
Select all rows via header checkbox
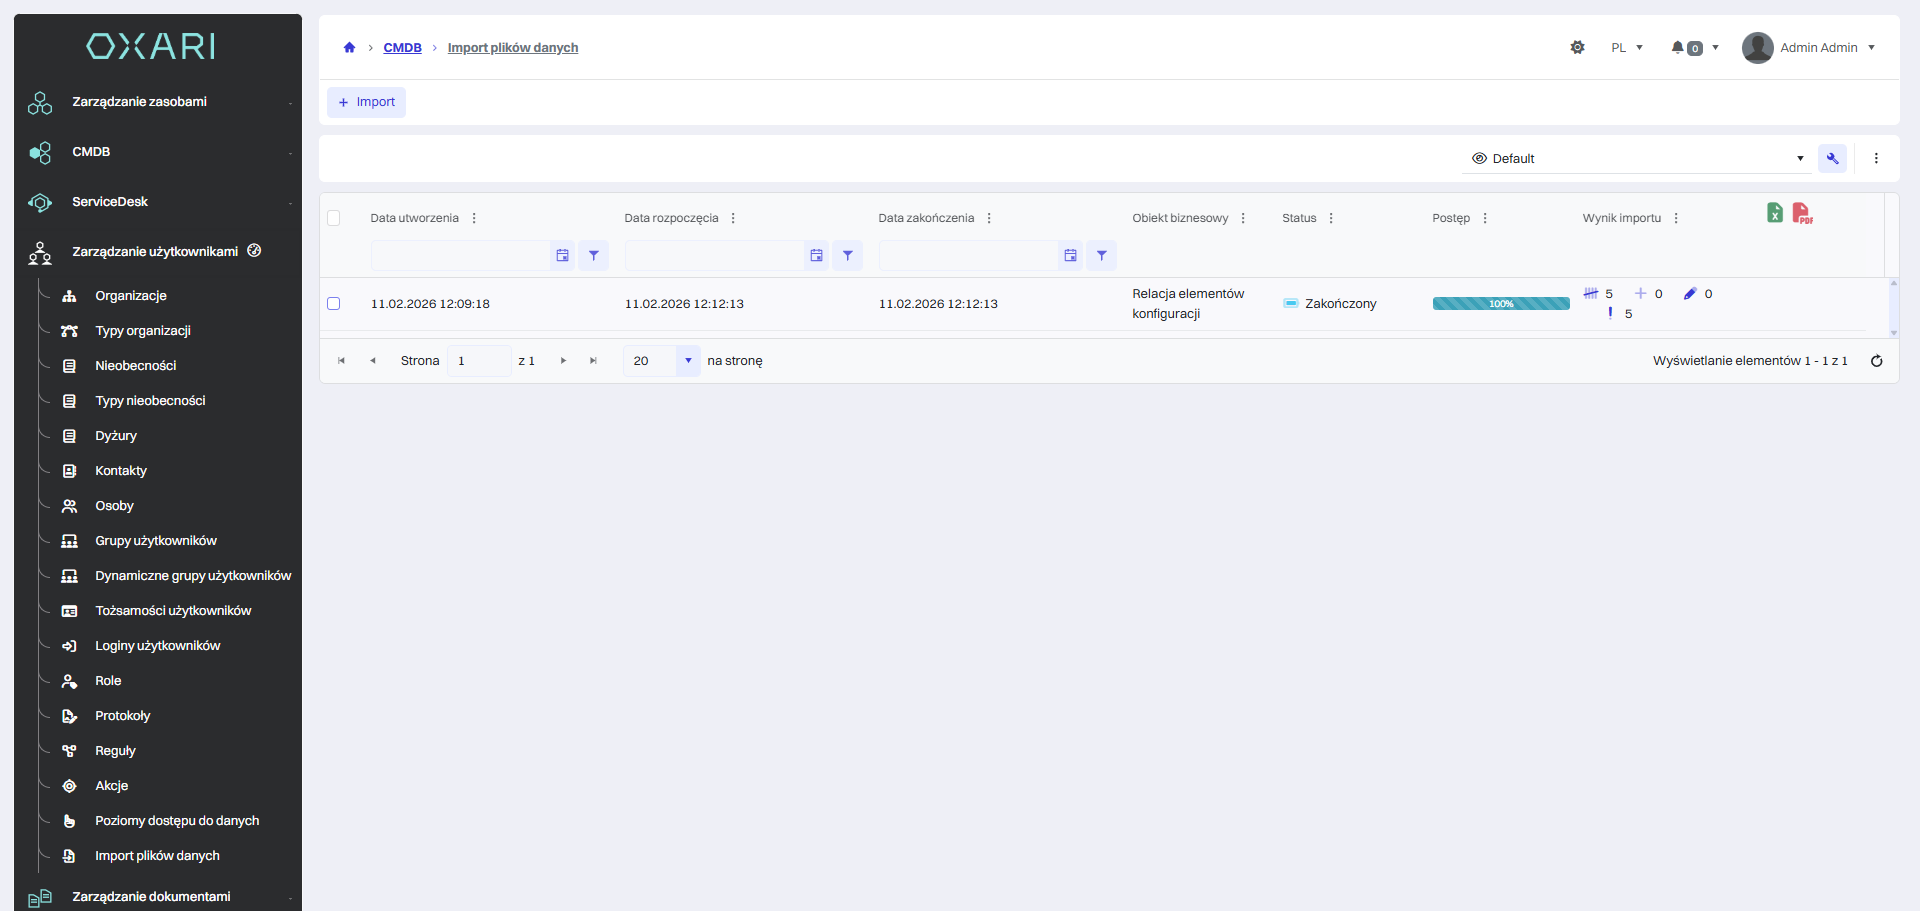(x=334, y=218)
